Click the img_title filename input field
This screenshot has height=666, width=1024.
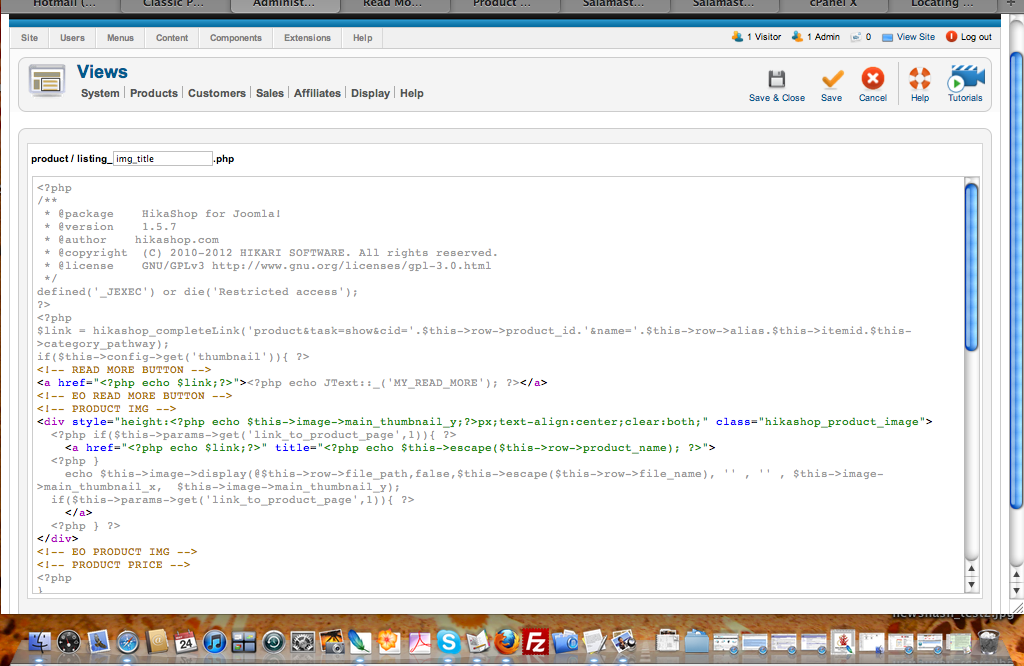pos(162,158)
